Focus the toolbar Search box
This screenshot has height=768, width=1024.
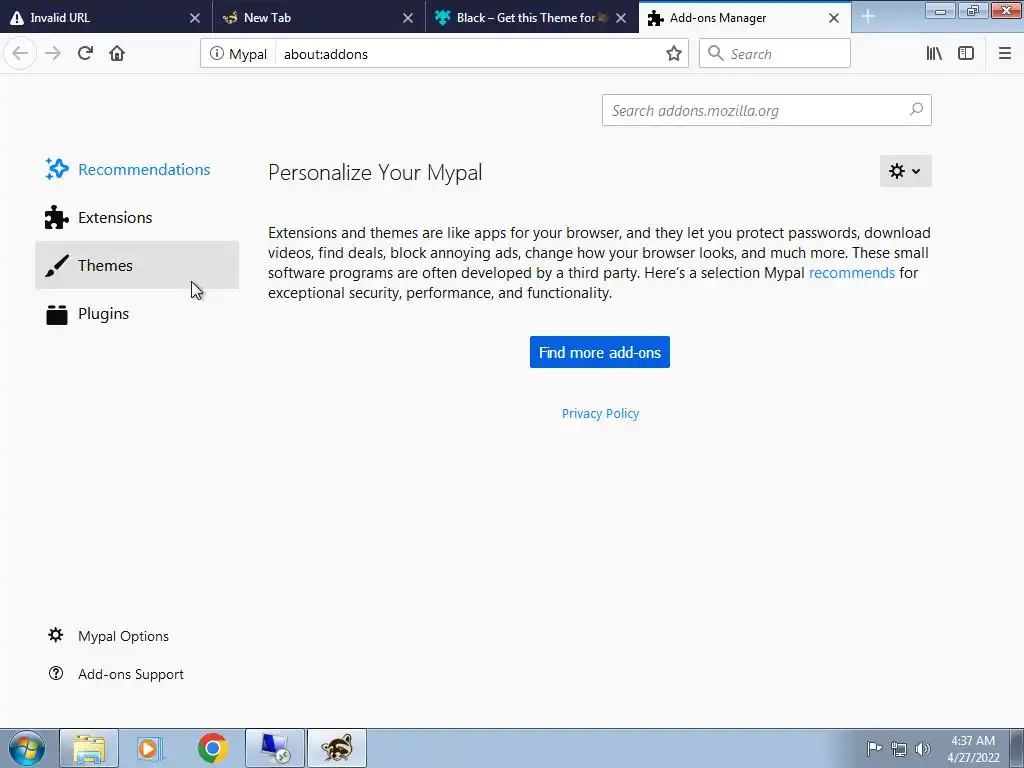[x=775, y=54]
